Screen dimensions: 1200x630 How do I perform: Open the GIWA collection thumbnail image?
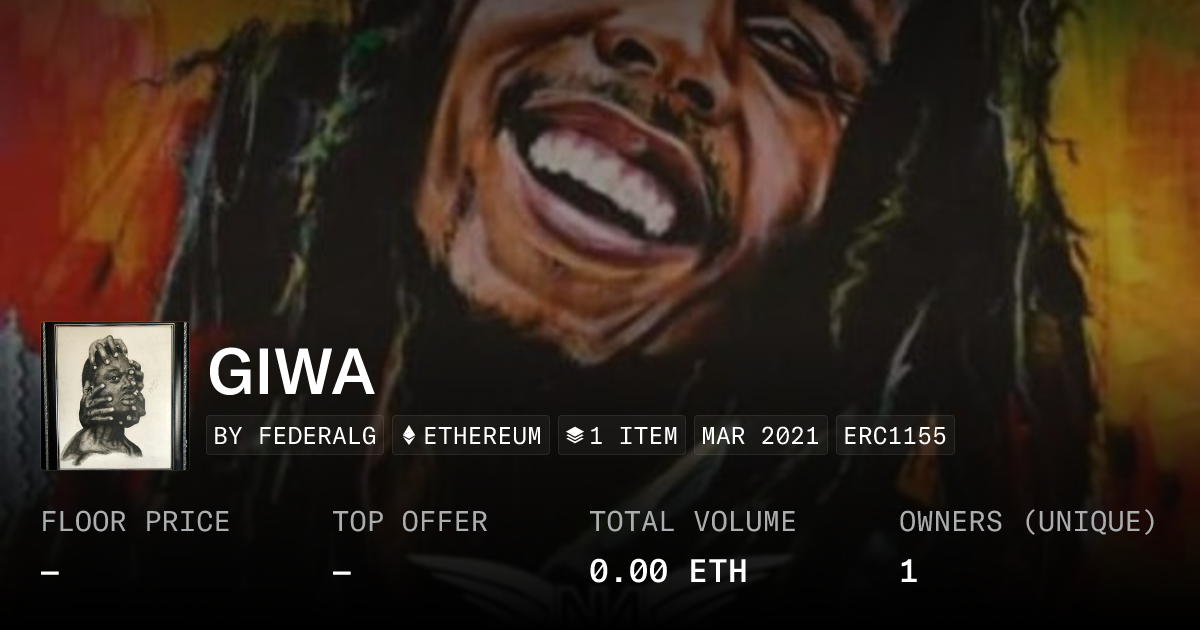pyautogui.click(x=114, y=396)
